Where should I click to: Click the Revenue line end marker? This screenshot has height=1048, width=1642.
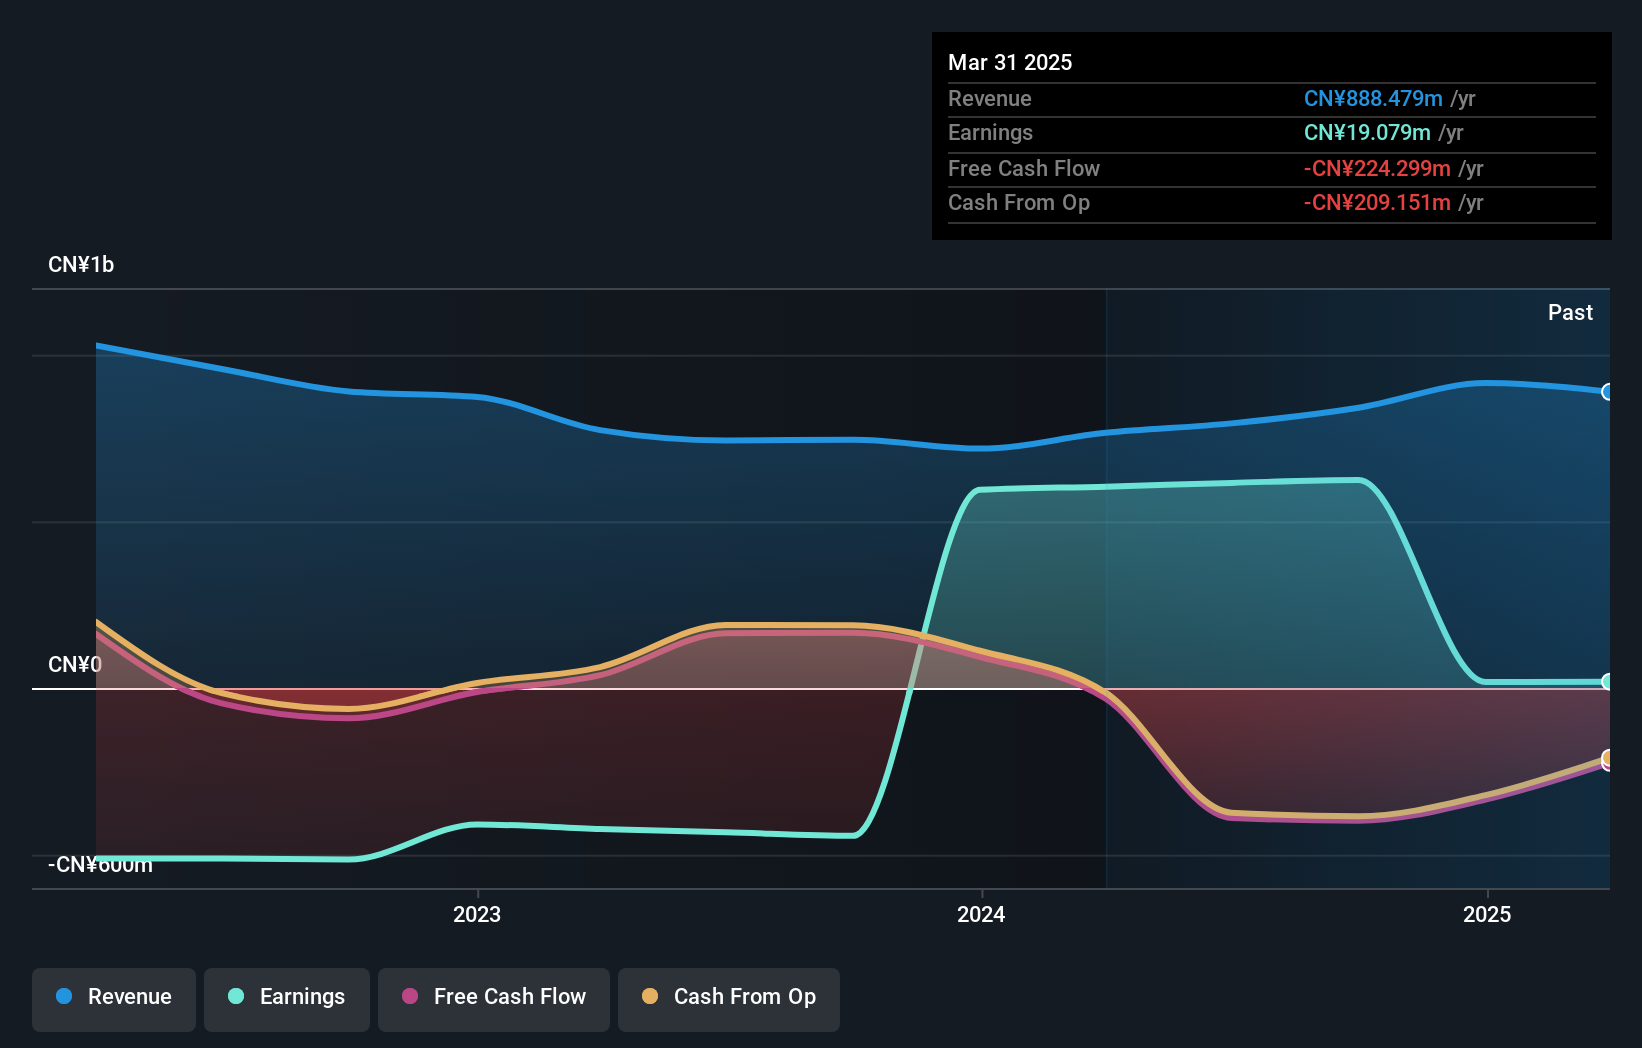pos(1607,392)
